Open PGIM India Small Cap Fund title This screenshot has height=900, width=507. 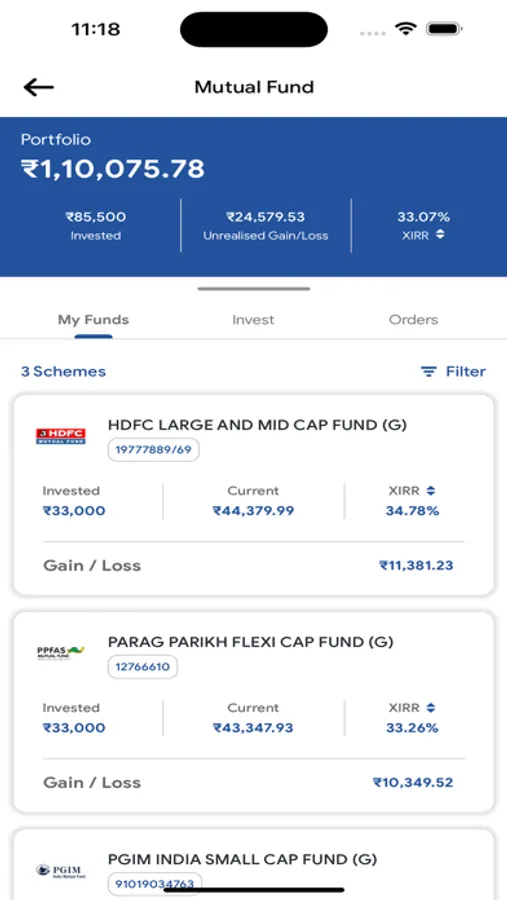pyautogui.click(x=242, y=859)
